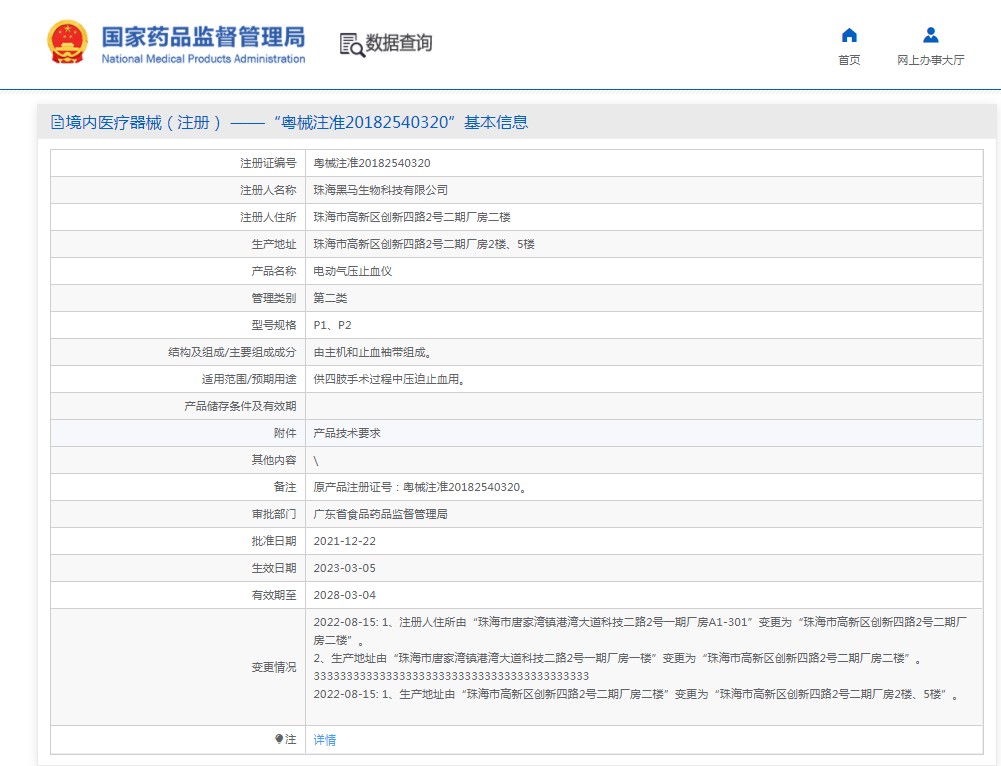The image size is (1001, 766).
Task: Click the National Medical Products Administration subtitle
Action: click(x=203, y=59)
